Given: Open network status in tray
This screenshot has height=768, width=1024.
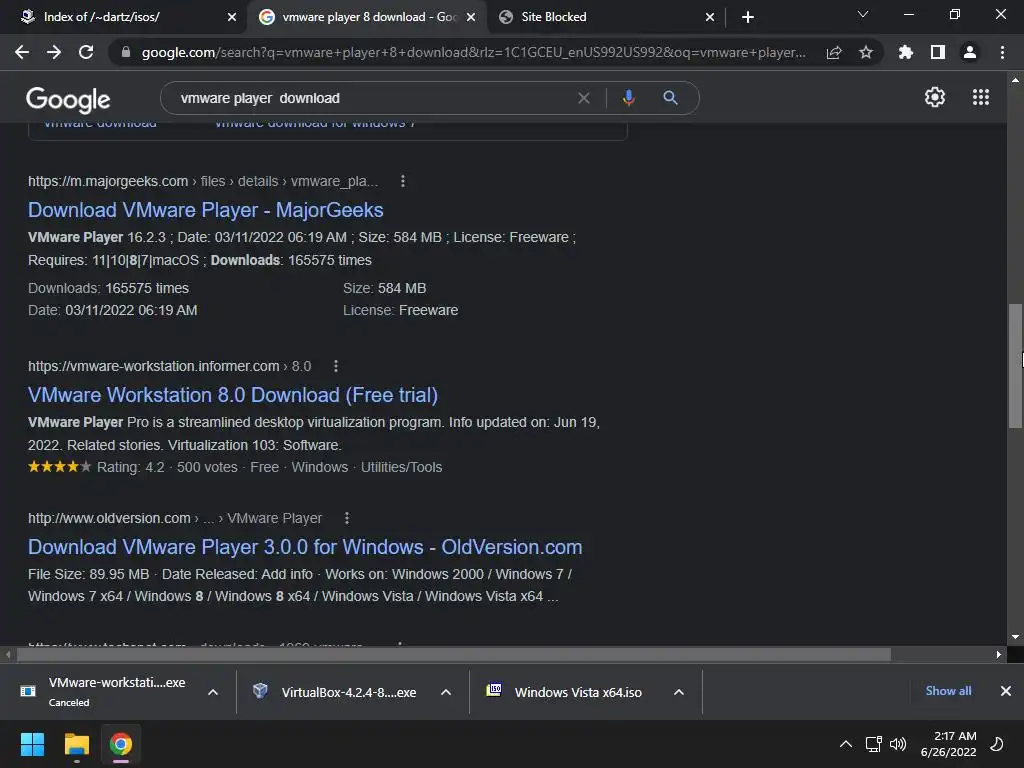Looking at the screenshot, I should tap(873, 744).
